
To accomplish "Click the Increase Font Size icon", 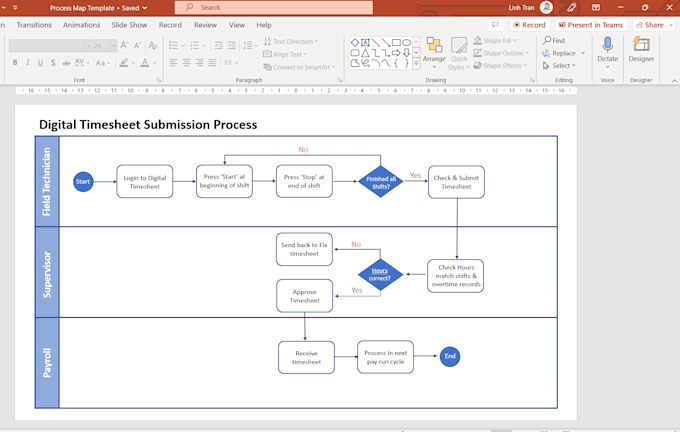I will [x=124, y=45].
